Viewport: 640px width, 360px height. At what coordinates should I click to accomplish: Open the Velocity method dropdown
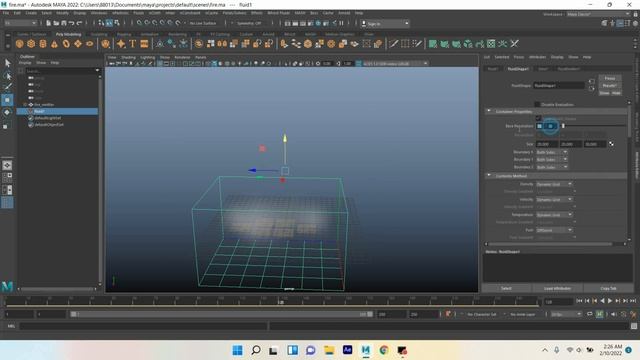(x=554, y=200)
